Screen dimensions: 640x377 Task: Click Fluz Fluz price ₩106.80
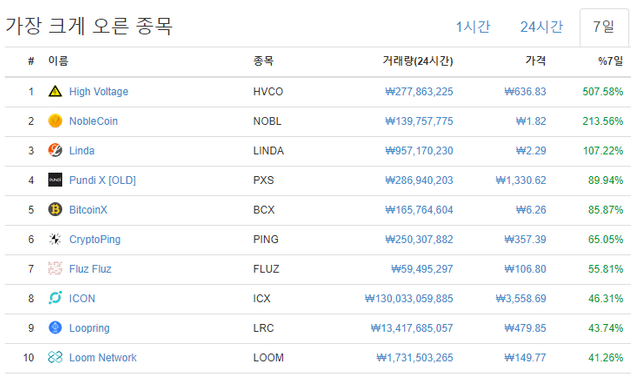525,269
